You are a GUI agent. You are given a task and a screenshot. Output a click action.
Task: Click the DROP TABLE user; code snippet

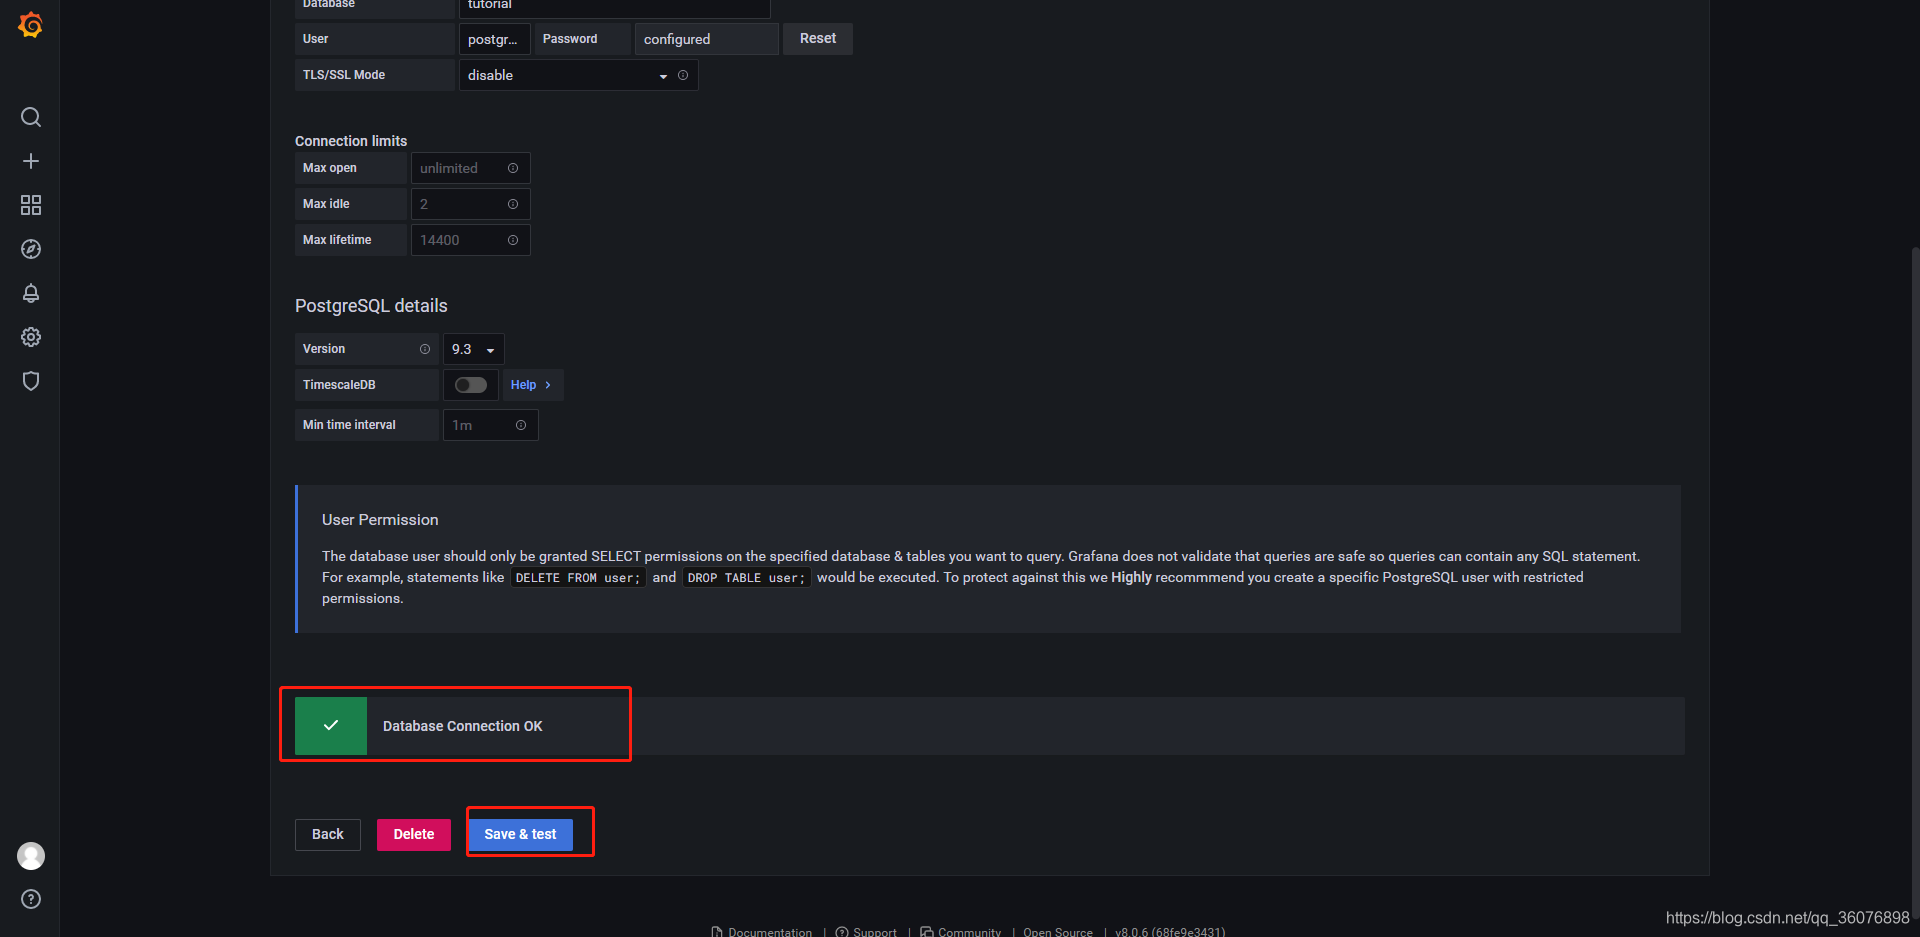(x=746, y=578)
